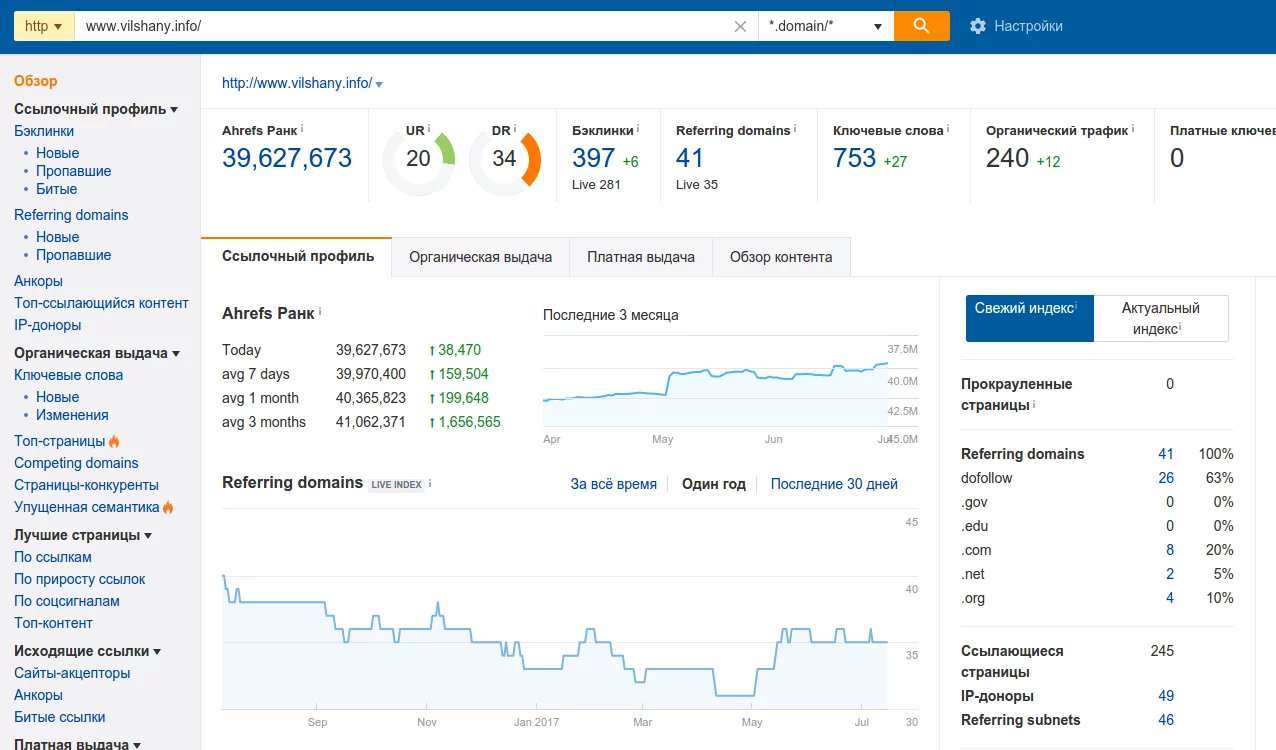Screen dimensions: 1276x750
Task: Click the info icon beside Ahrefs Ранк metric
Action: tap(302, 129)
